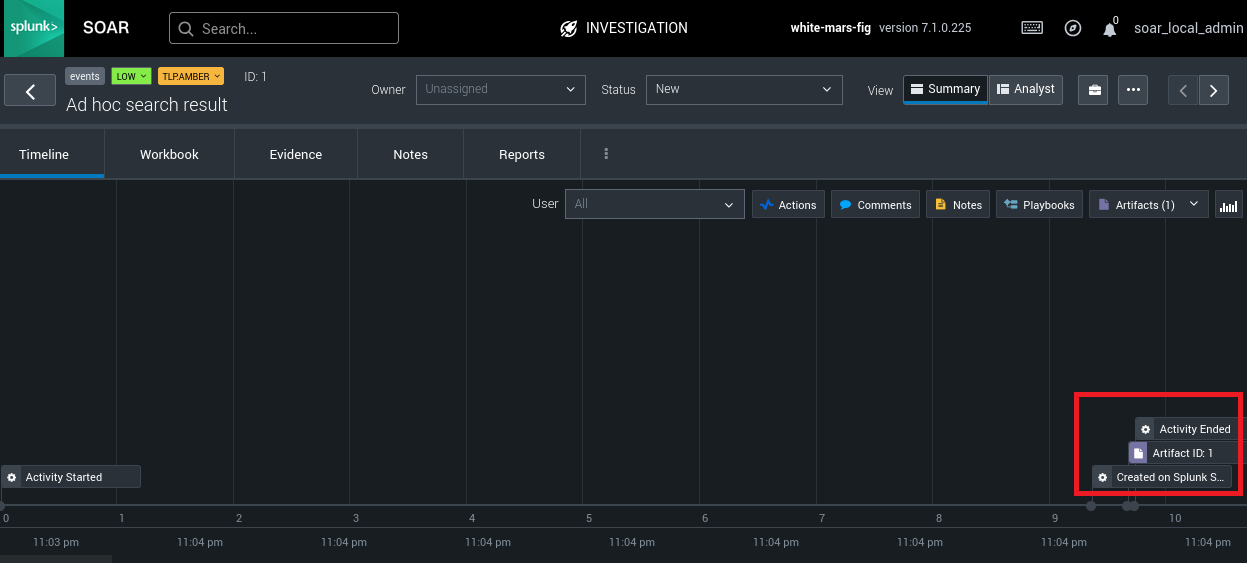Image resolution: width=1247 pixels, height=563 pixels.
Task: Click the Splunk logo home icon
Action: click(32, 28)
